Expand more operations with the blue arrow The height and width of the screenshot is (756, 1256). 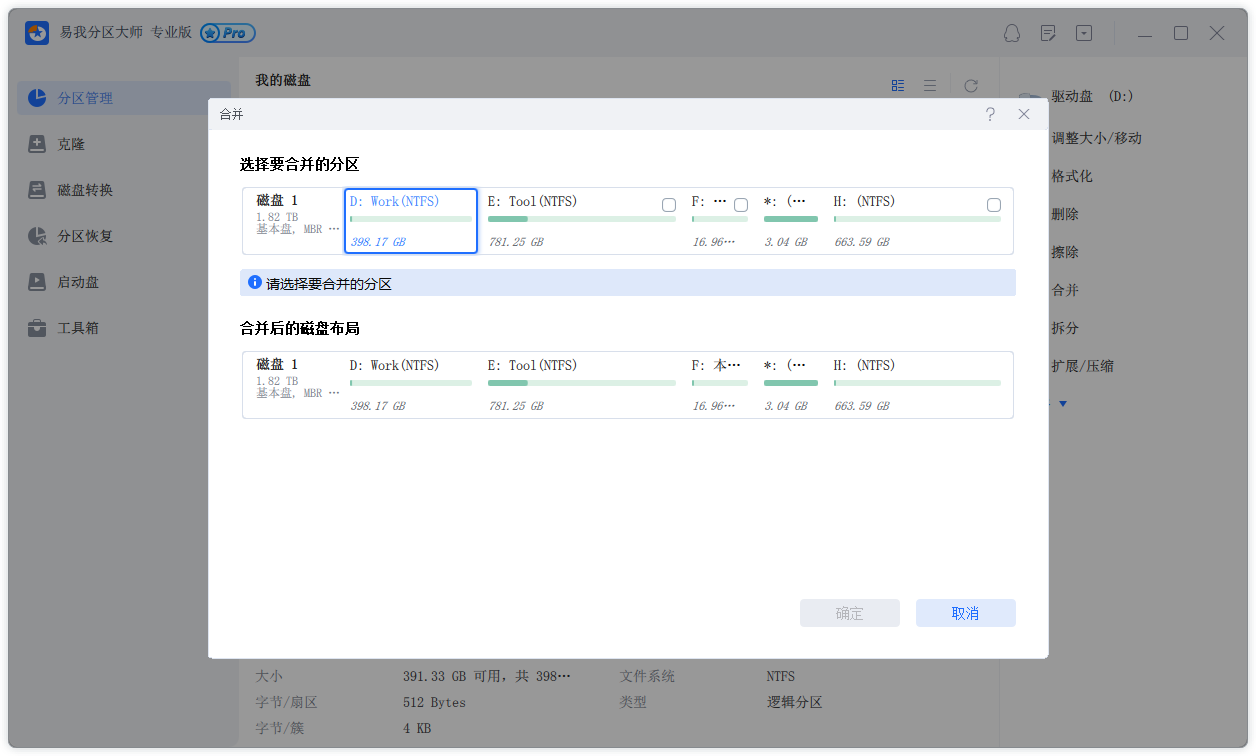coord(1063,404)
